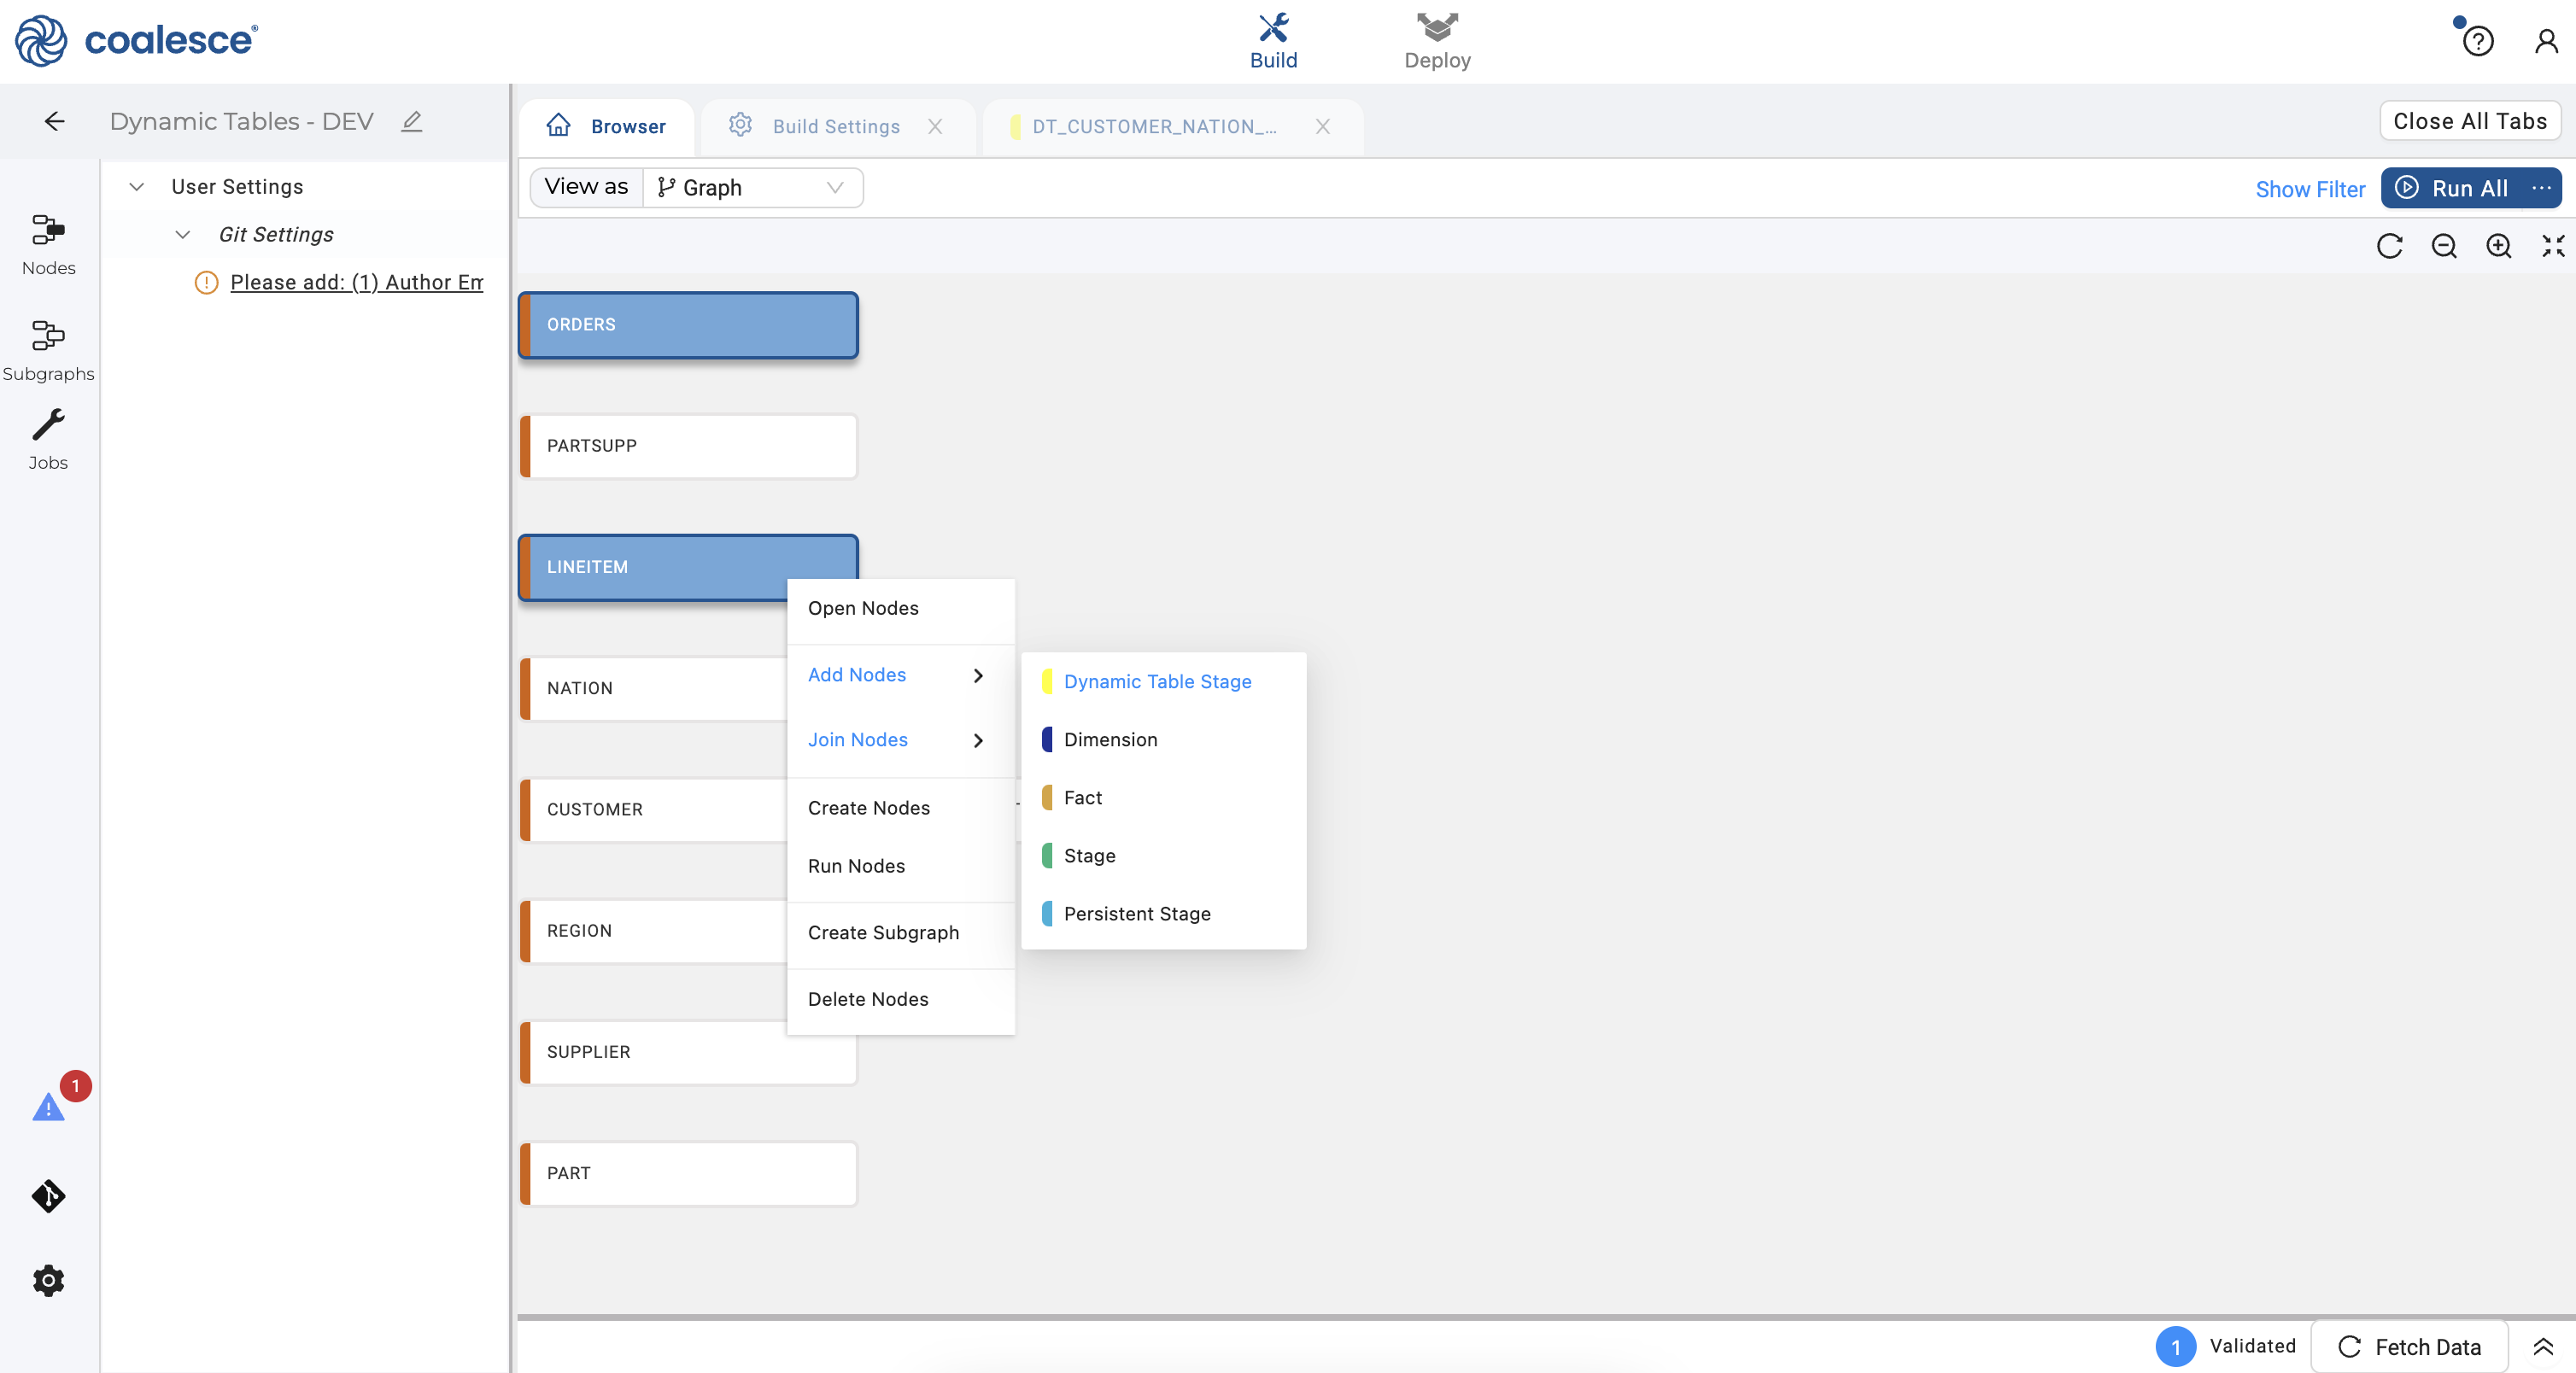Zoom out of the graph
This screenshot has width=2576, height=1373.
coord(2443,246)
